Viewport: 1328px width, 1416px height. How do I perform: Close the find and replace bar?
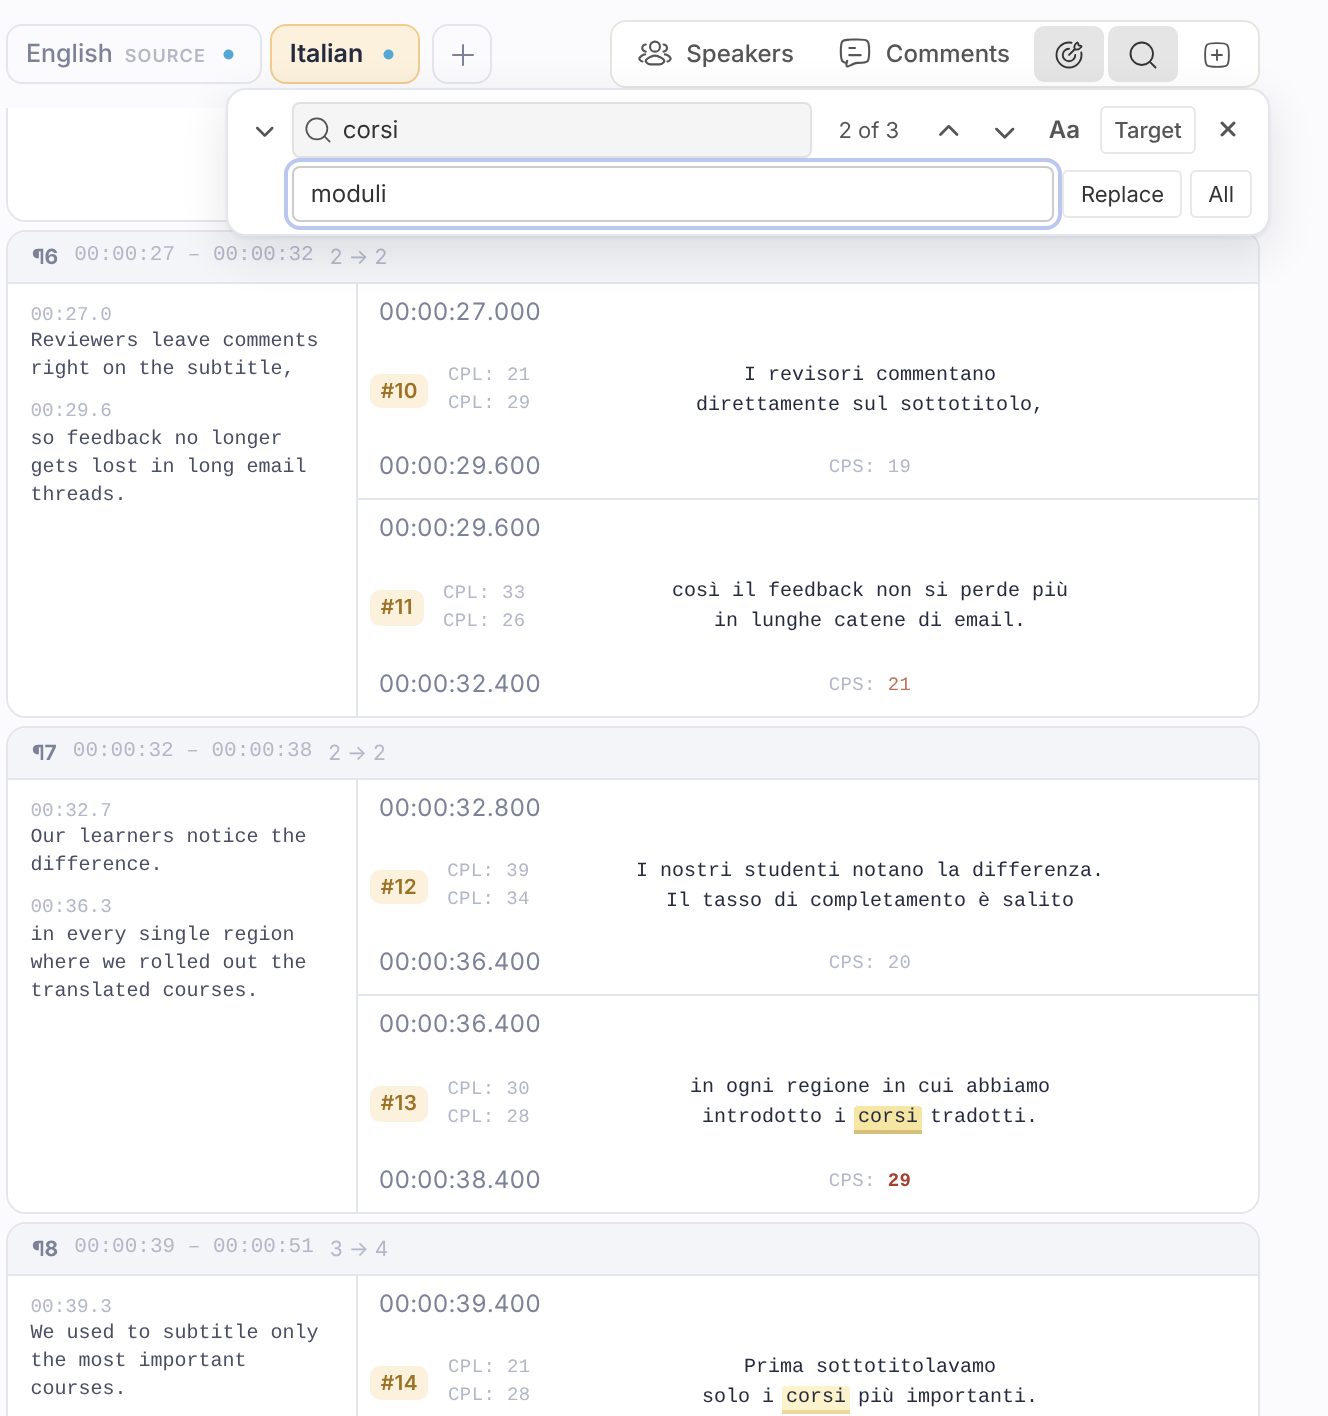1229,129
